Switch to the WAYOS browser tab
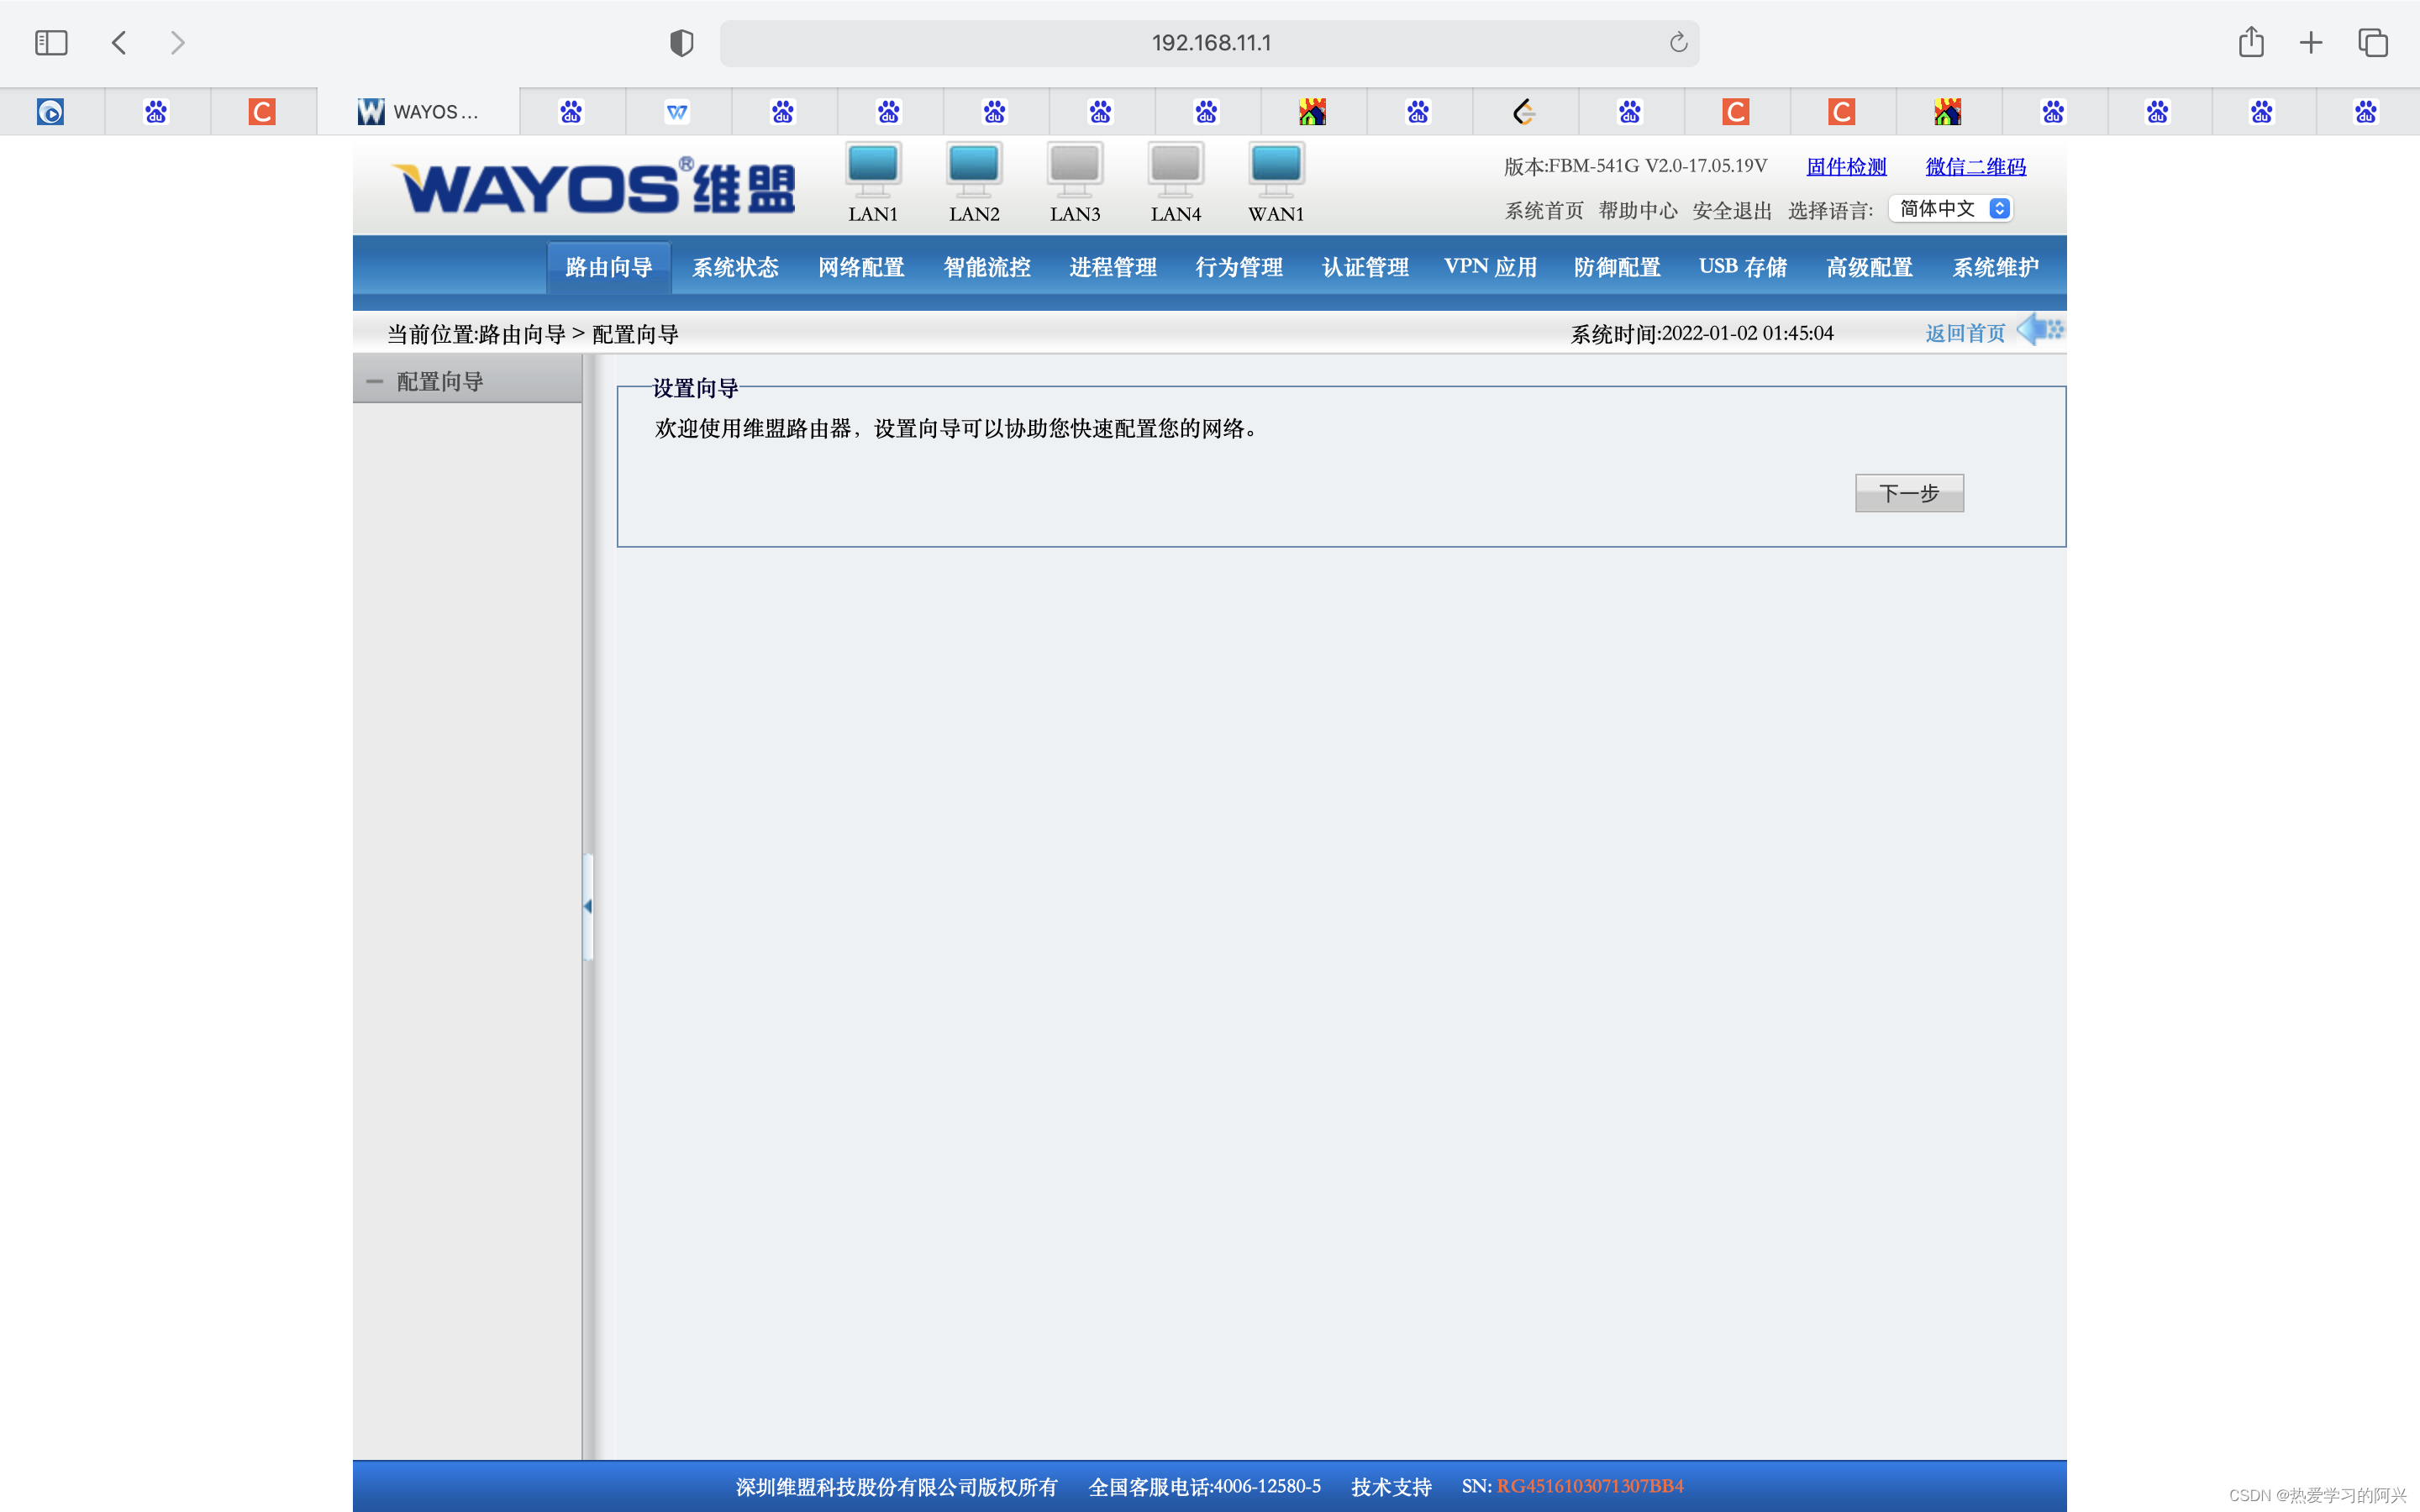This screenshot has width=2420, height=1512. coord(419,112)
